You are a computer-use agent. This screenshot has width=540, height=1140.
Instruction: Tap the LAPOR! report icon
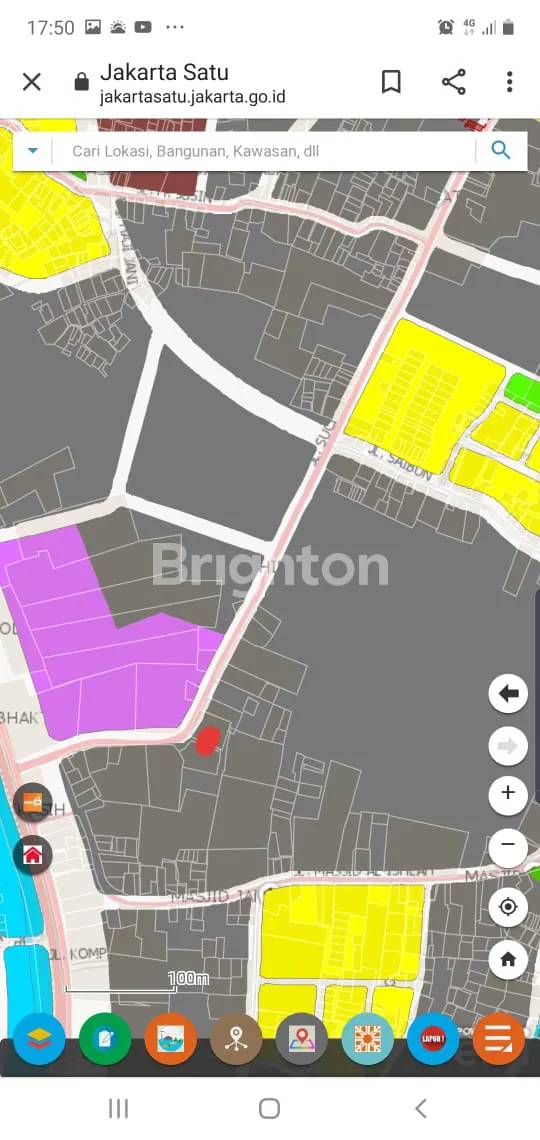433,1039
